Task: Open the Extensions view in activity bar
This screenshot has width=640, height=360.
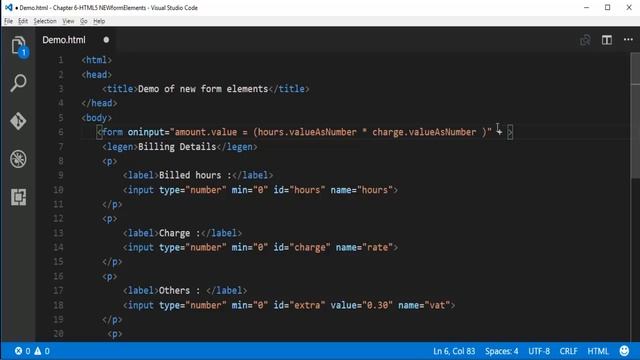Action: click(18, 197)
